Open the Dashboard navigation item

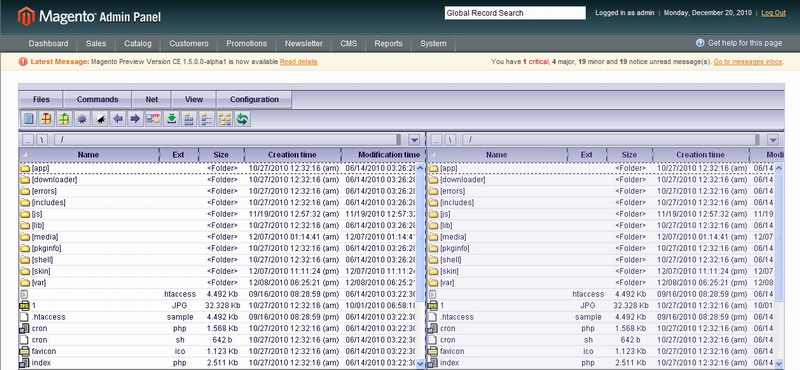click(x=48, y=43)
